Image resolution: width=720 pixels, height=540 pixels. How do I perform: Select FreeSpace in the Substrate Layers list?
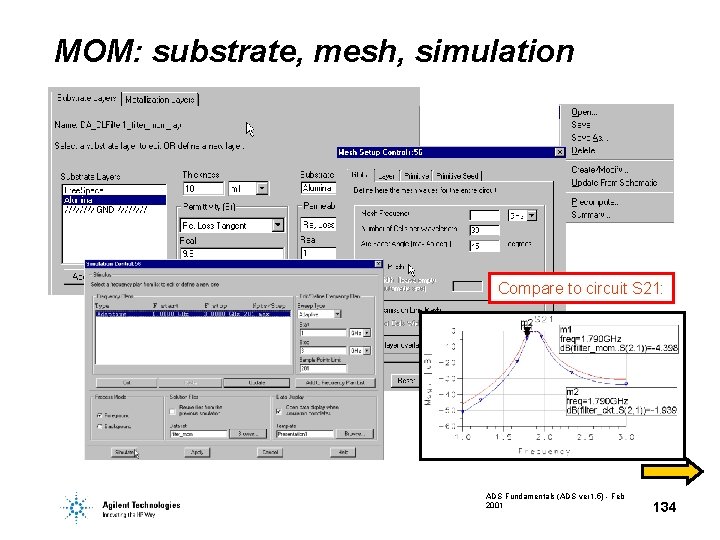(114, 190)
